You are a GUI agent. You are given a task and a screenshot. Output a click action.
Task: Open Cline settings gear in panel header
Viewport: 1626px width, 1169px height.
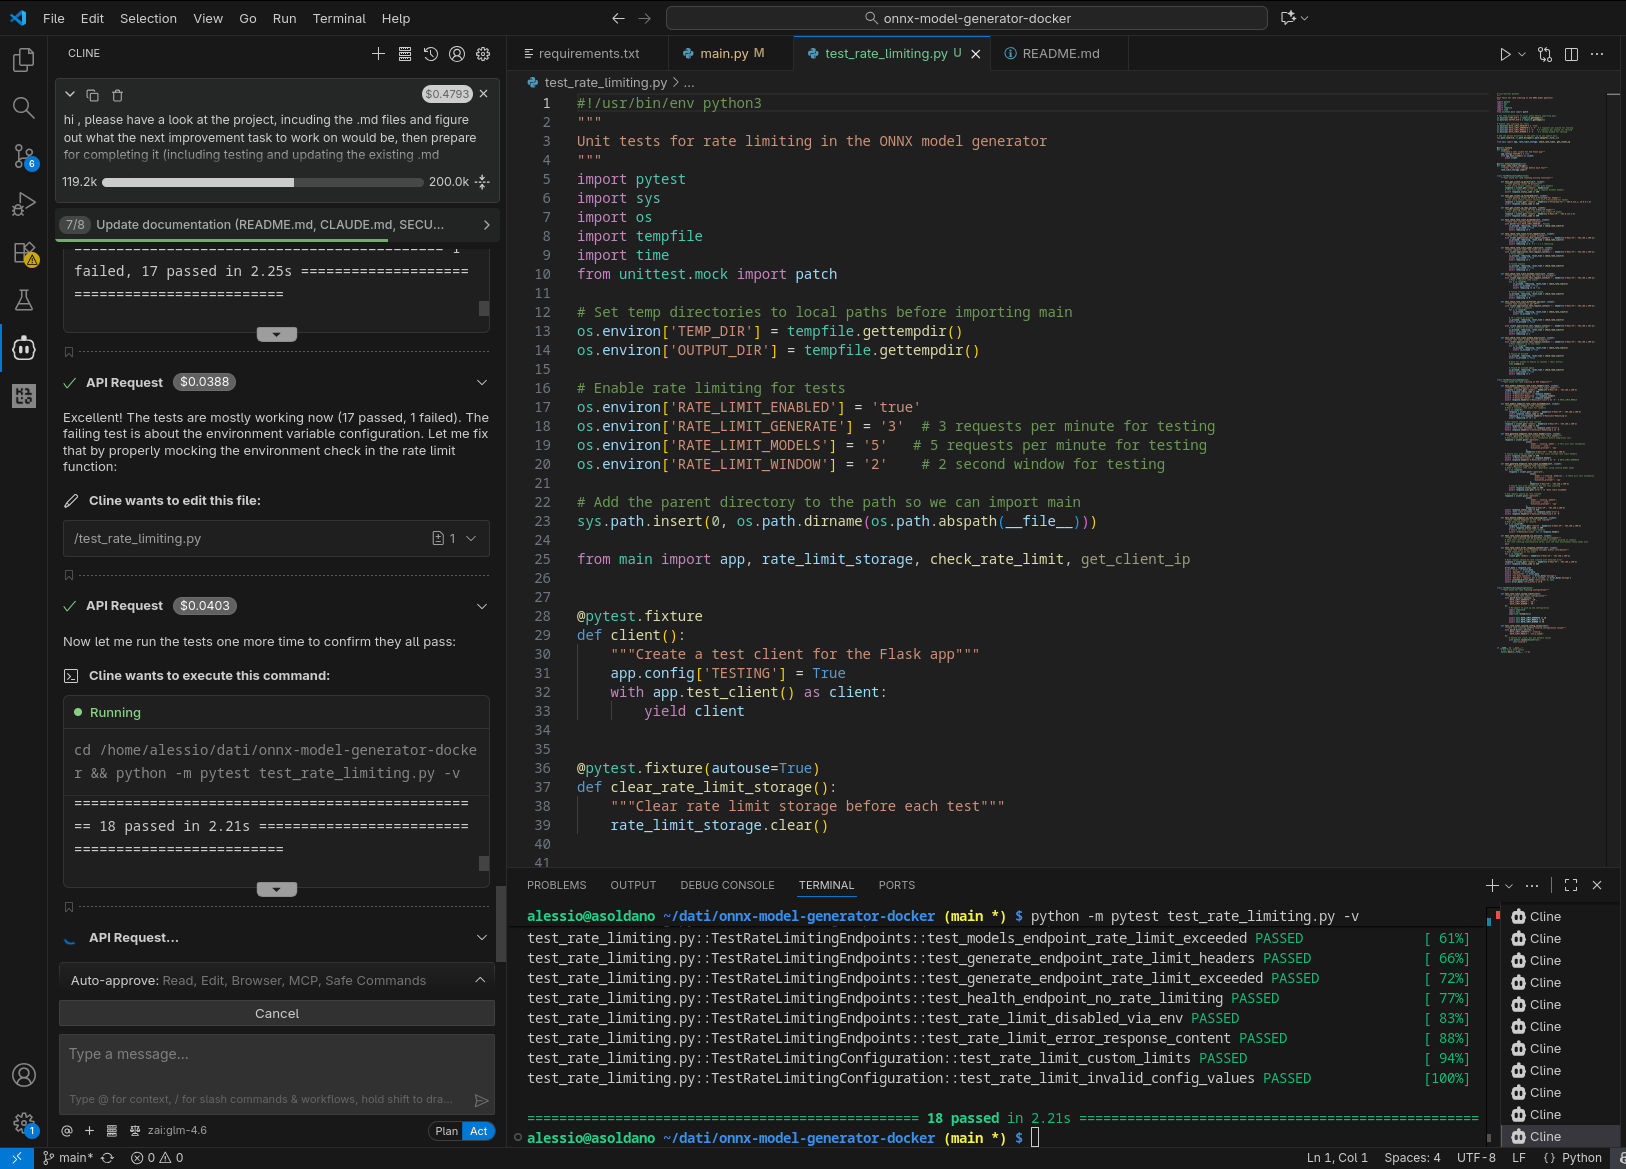pos(483,54)
